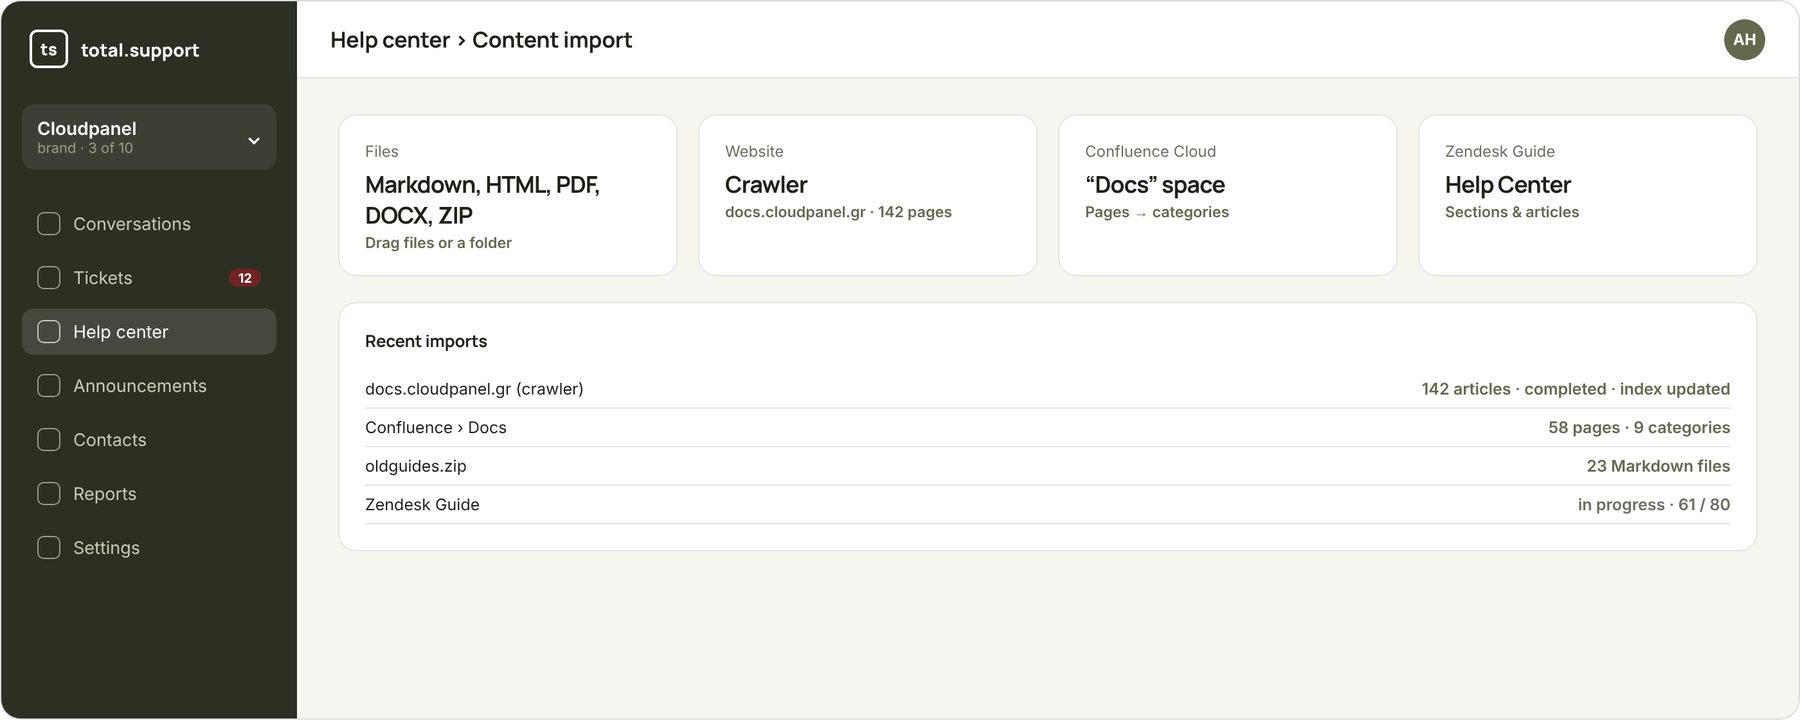Click 'Drag files or a folder' text

pyautogui.click(x=438, y=243)
